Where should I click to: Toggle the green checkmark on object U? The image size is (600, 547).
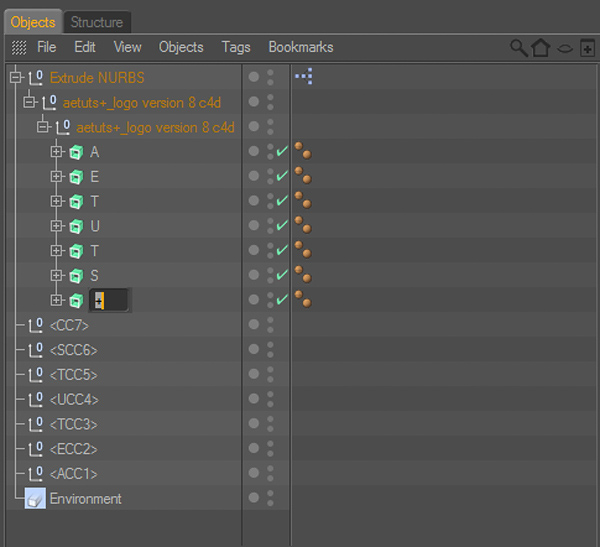(282, 225)
